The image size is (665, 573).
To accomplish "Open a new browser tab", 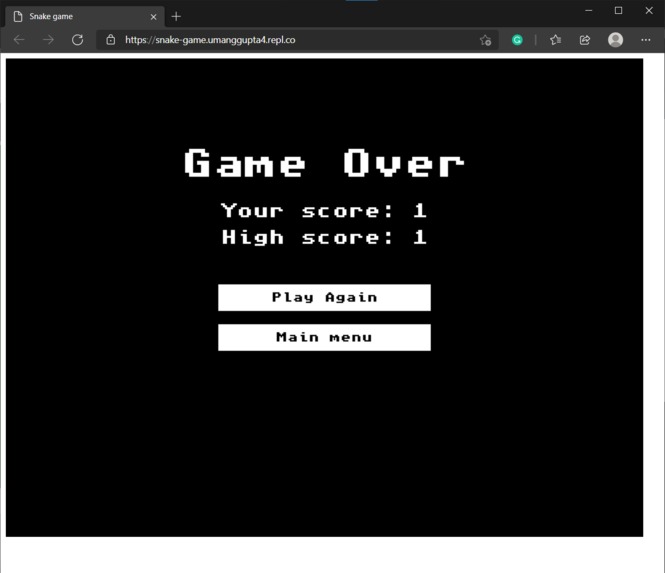I will (176, 17).
